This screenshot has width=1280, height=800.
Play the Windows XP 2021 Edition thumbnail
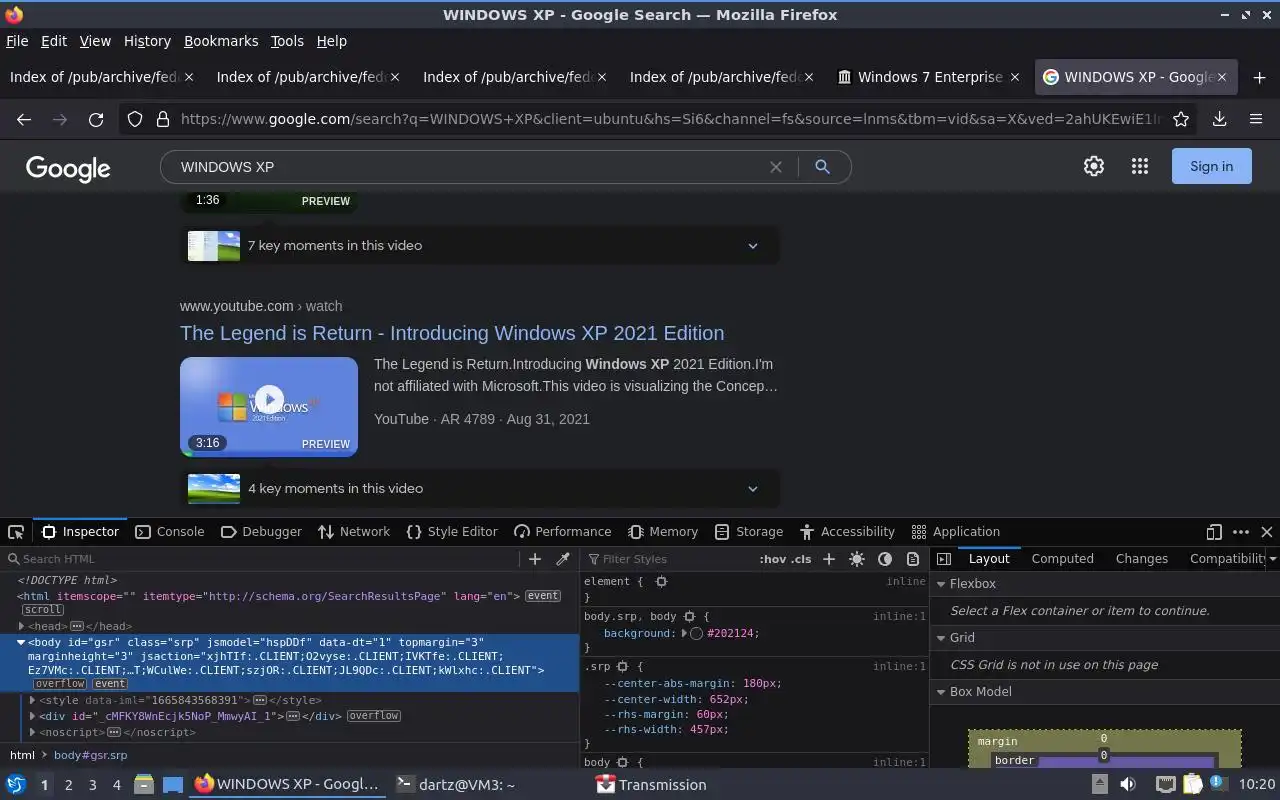coord(269,399)
